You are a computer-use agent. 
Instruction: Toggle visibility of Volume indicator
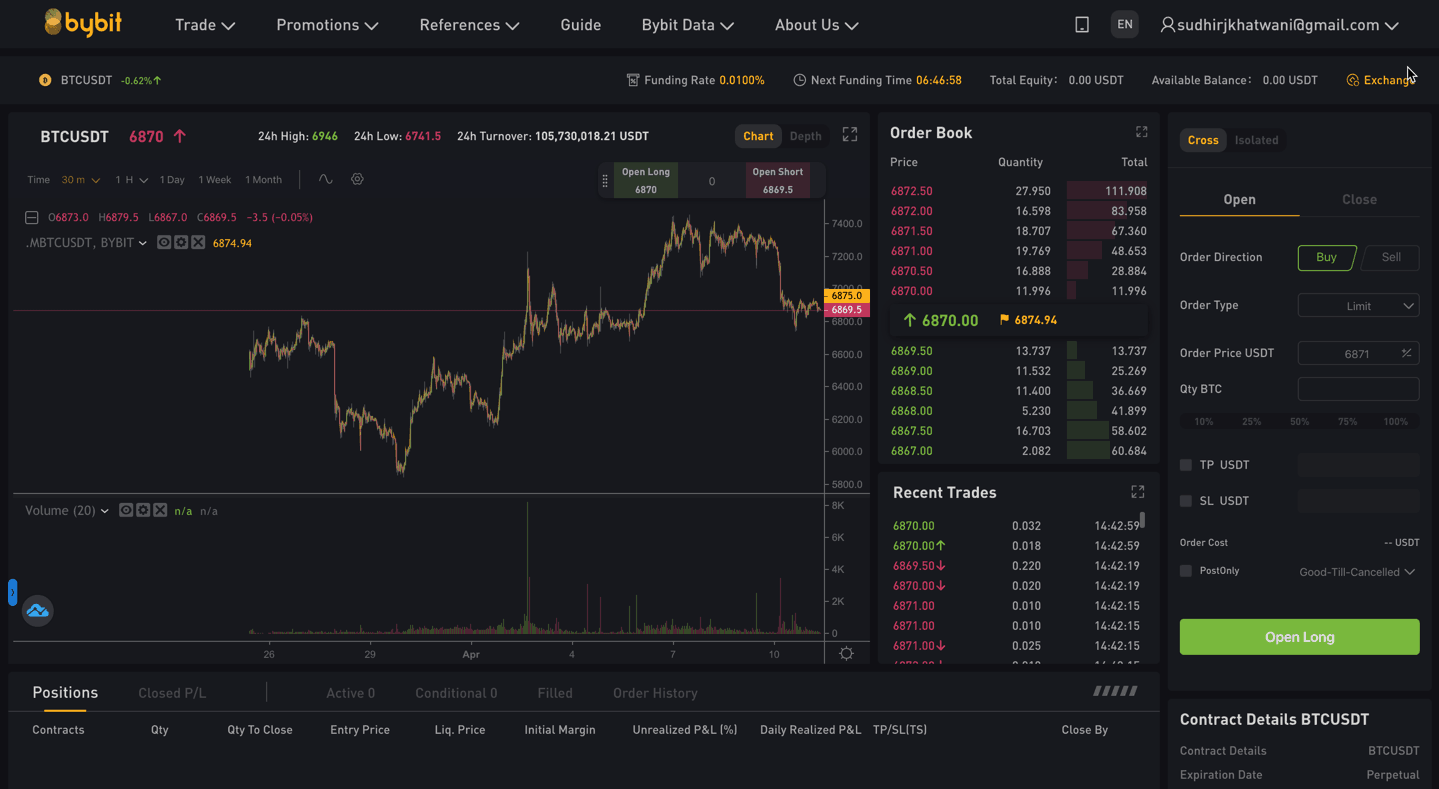(126, 510)
